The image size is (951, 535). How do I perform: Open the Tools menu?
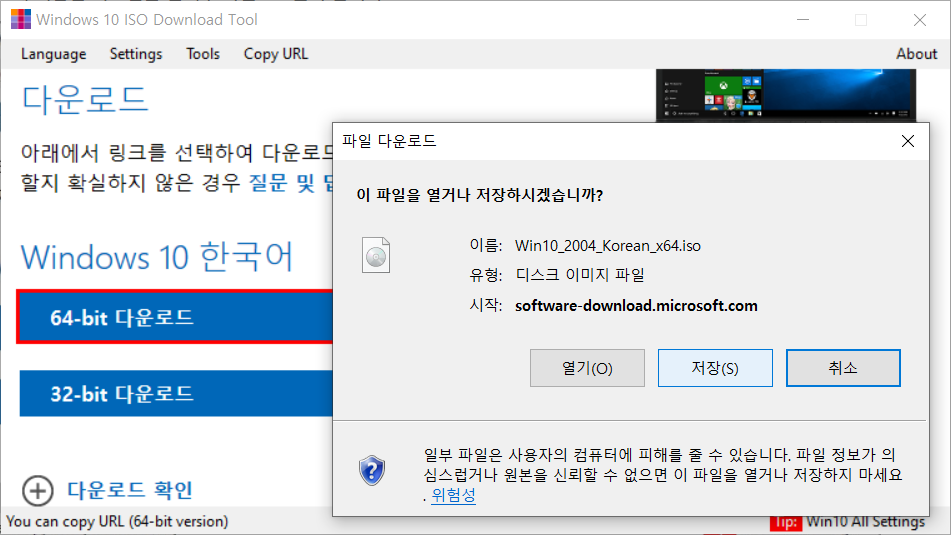203,54
